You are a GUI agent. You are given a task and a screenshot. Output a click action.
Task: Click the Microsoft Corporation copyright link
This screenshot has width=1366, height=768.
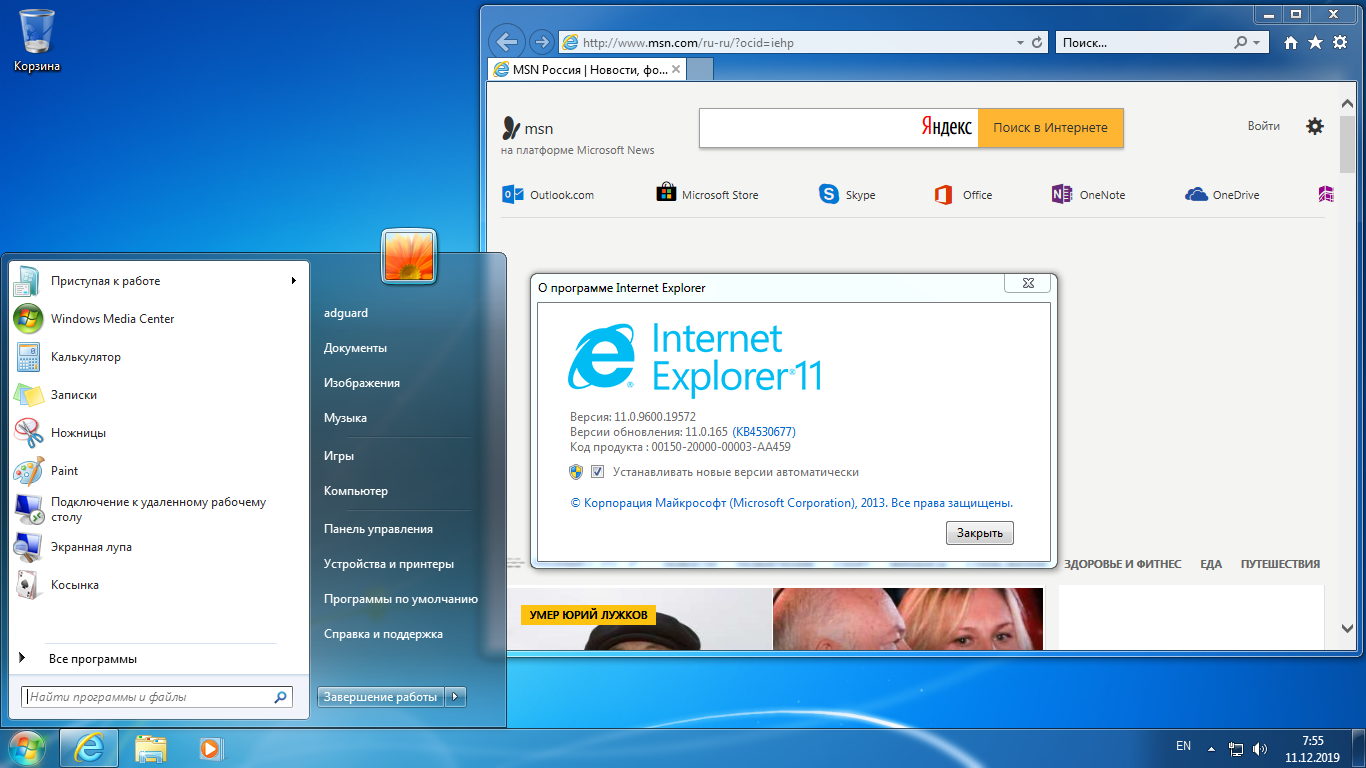click(x=791, y=503)
